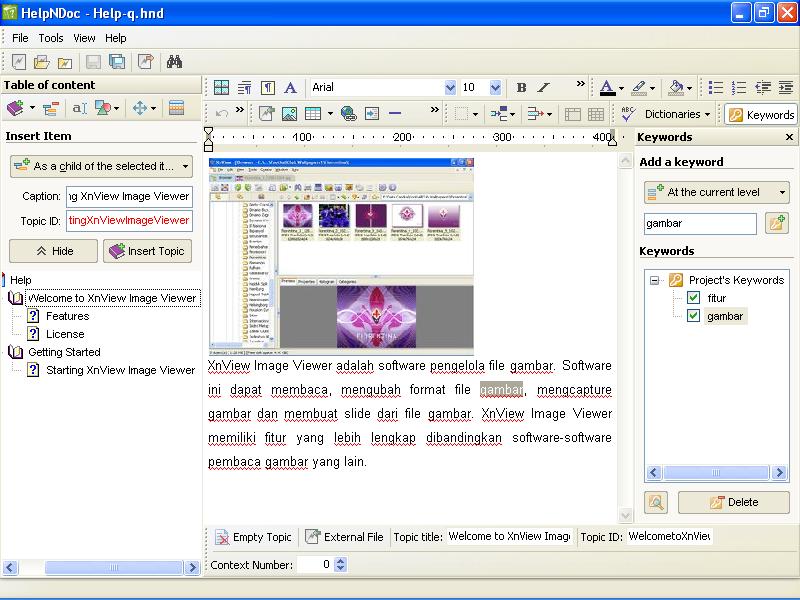Increase paragraph indent
The image size is (800, 600).
786,88
